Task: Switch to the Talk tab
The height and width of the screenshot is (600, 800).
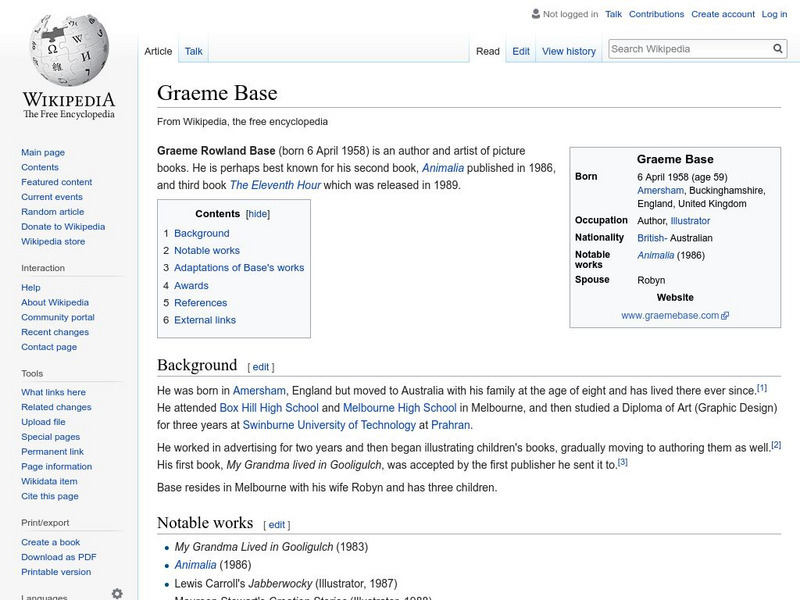Action: pyautogui.click(x=191, y=51)
